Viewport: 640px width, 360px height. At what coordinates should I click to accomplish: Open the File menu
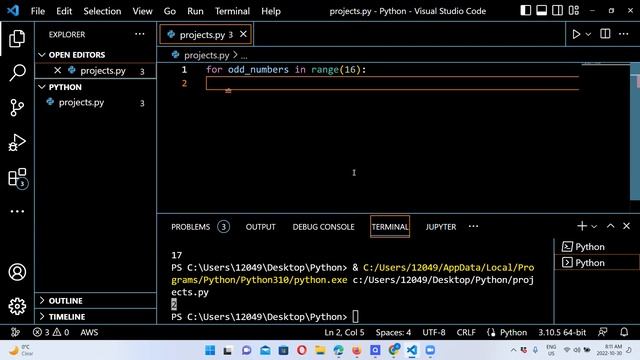[38, 11]
